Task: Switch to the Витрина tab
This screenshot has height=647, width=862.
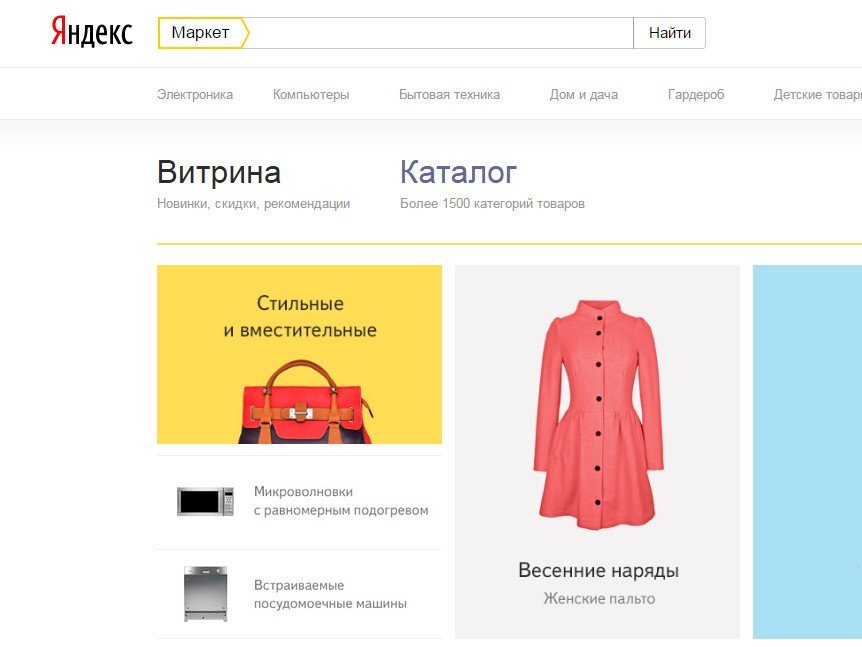Action: click(x=219, y=172)
